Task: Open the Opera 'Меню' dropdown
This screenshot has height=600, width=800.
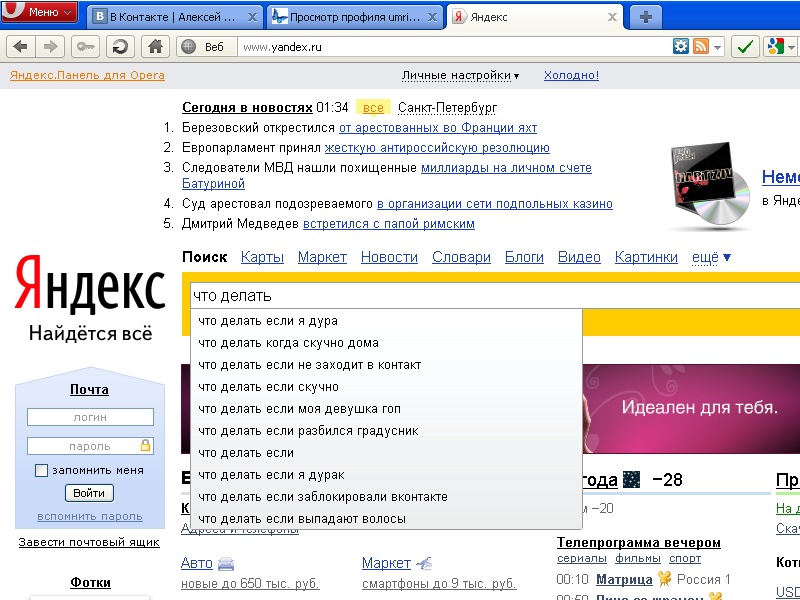Action: (40, 12)
